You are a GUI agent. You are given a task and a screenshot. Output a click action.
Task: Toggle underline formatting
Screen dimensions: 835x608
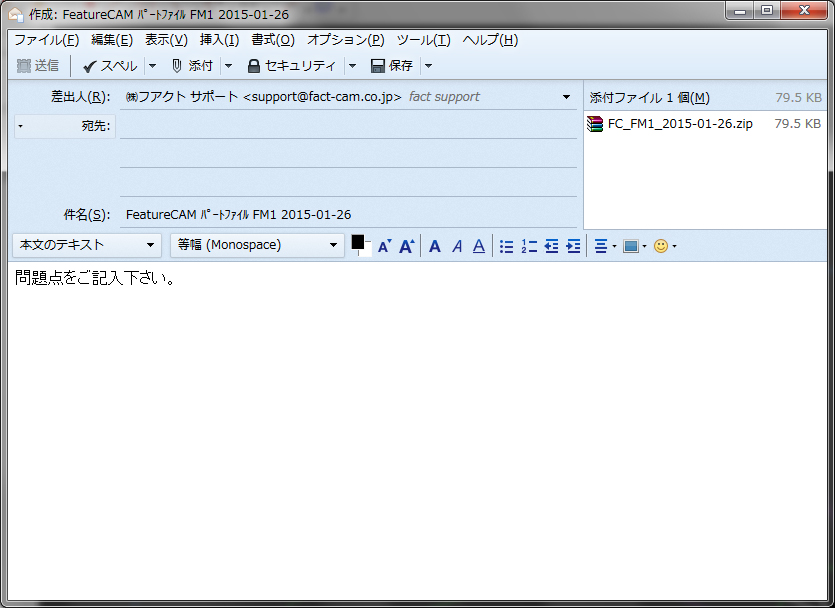coord(479,246)
